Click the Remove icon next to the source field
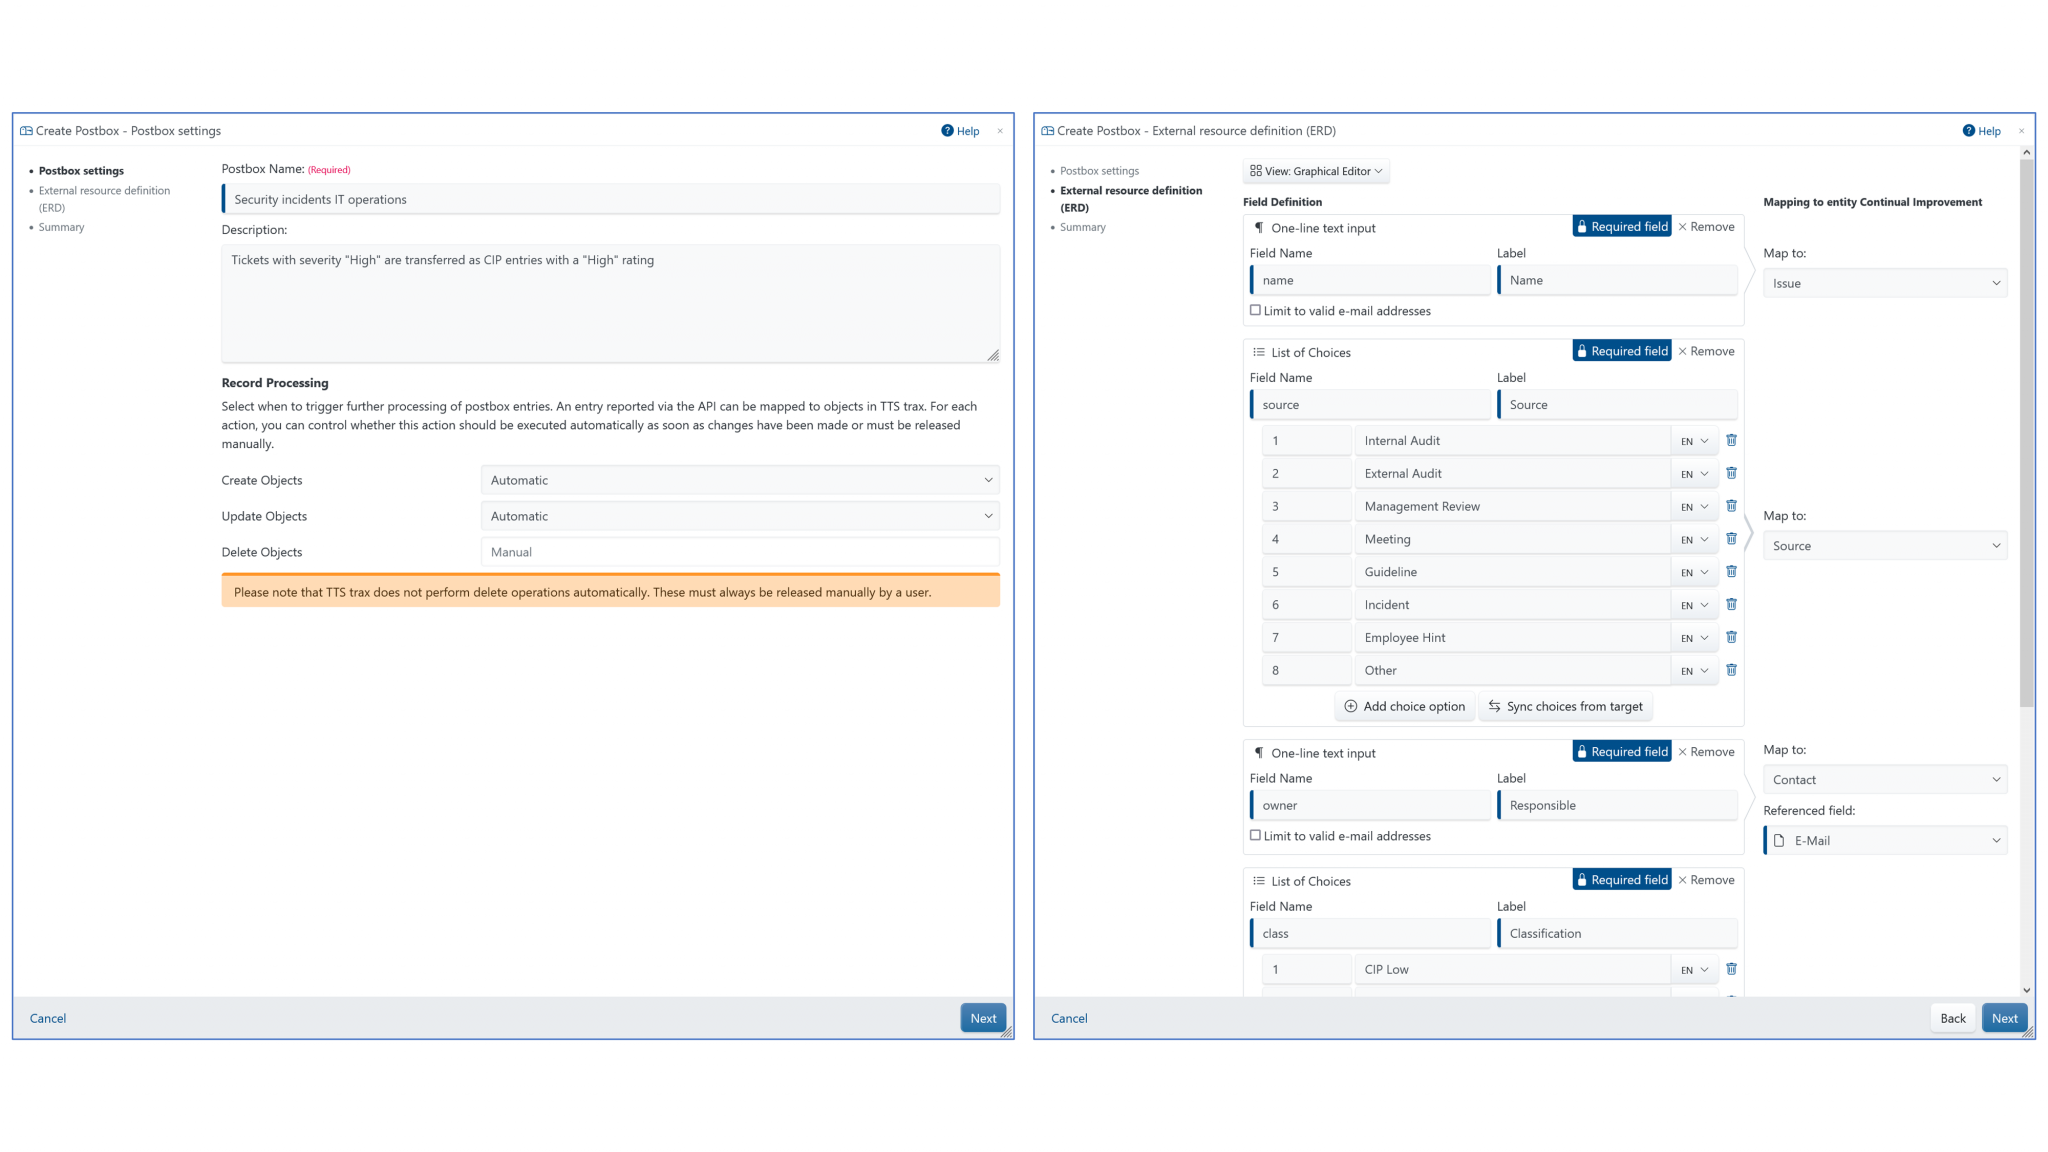This screenshot has width=2048, height=1152. click(x=1684, y=351)
